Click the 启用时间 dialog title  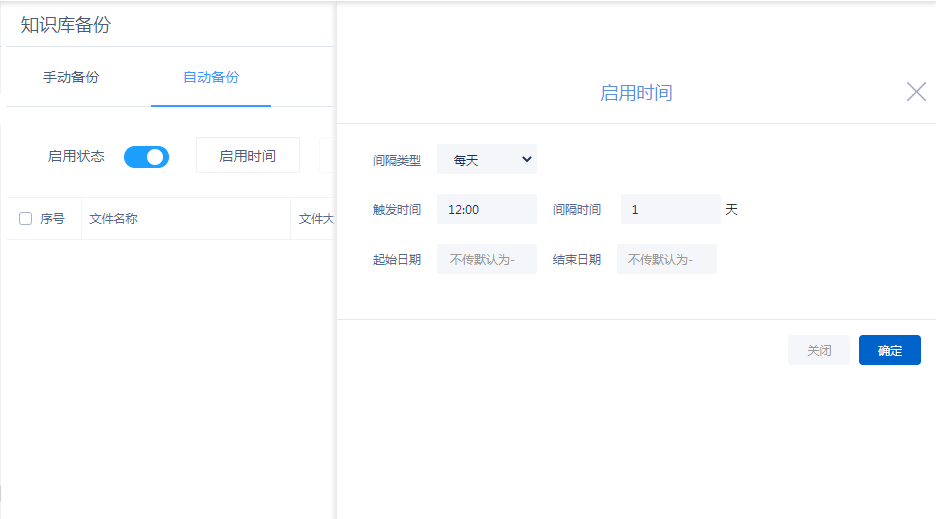tap(636, 93)
